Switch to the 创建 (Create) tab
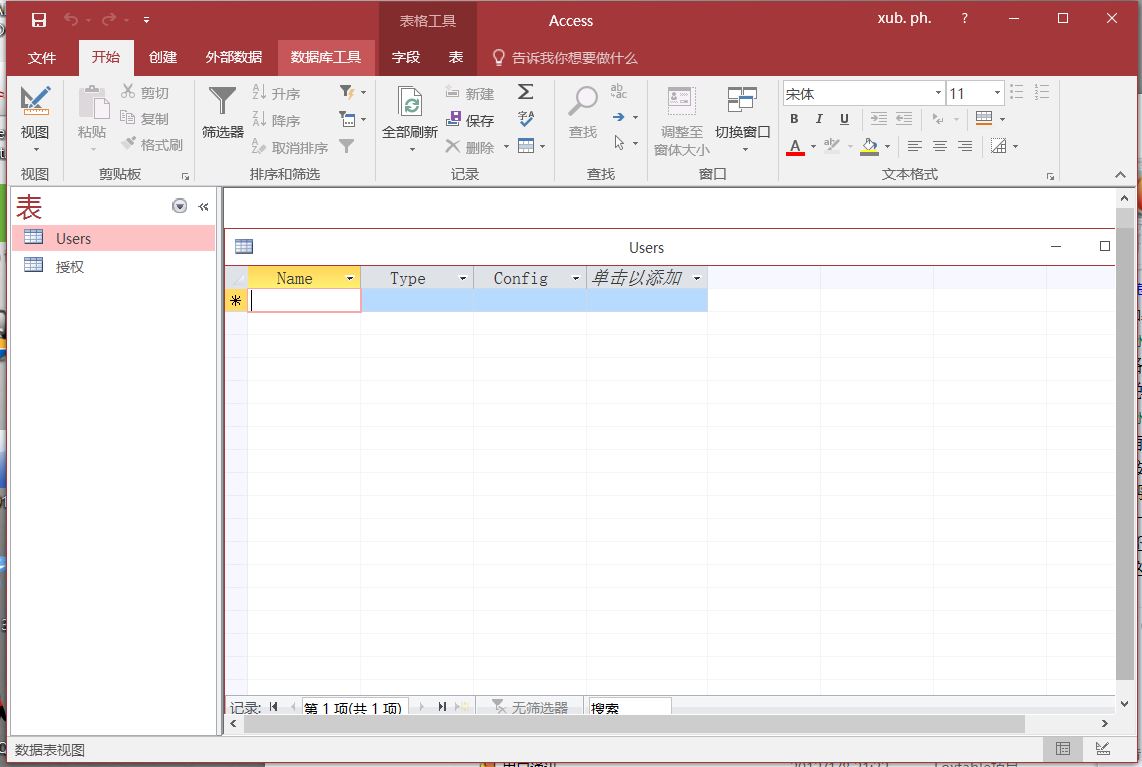This screenshot has height=767, width=1142. (x=163, y=58)
